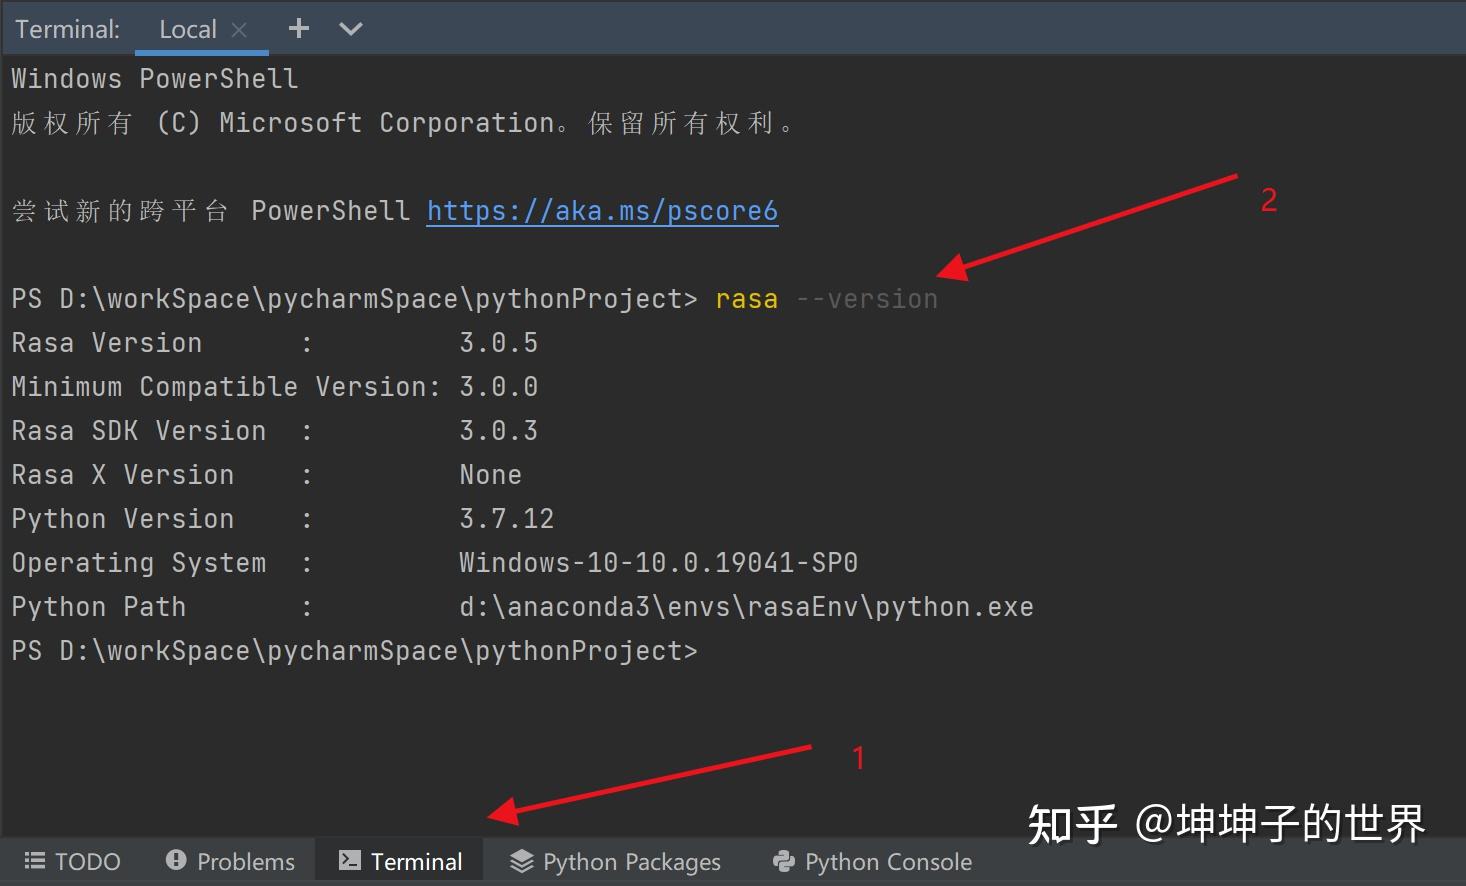
Task: Click the last PS prompt line
Action: [x=354, y=651]
